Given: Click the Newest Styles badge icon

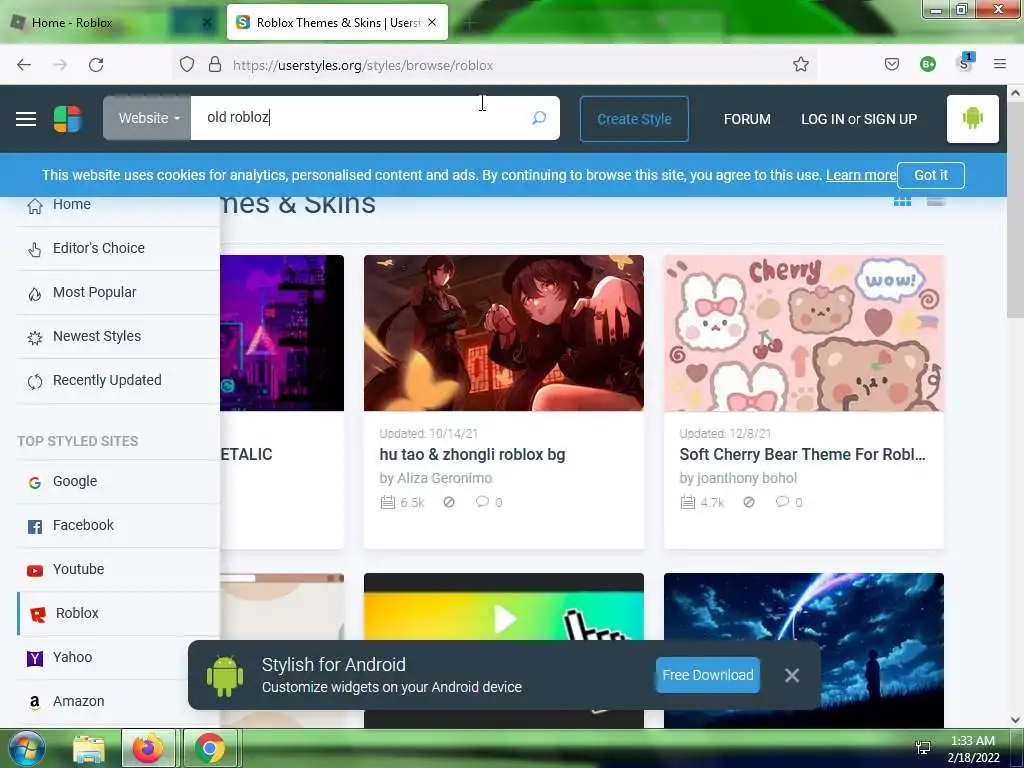Looking at the screenshot, I should 35,338.
